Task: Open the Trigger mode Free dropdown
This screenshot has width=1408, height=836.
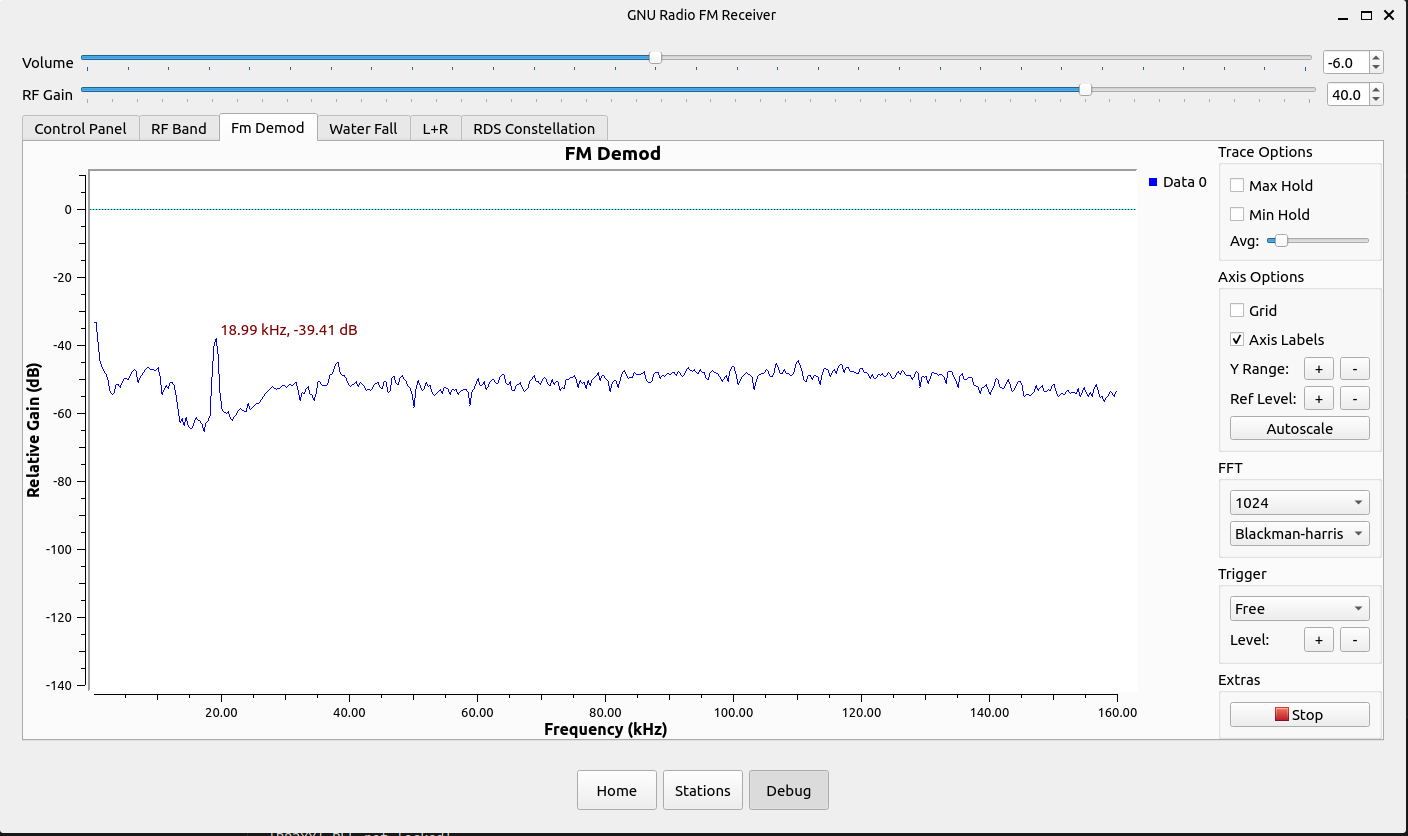Action: coord(1299,608)
